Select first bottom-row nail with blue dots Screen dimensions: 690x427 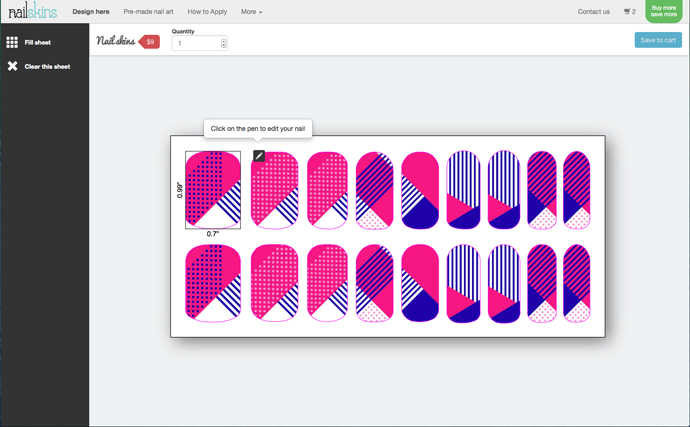[x=213, y=283]
